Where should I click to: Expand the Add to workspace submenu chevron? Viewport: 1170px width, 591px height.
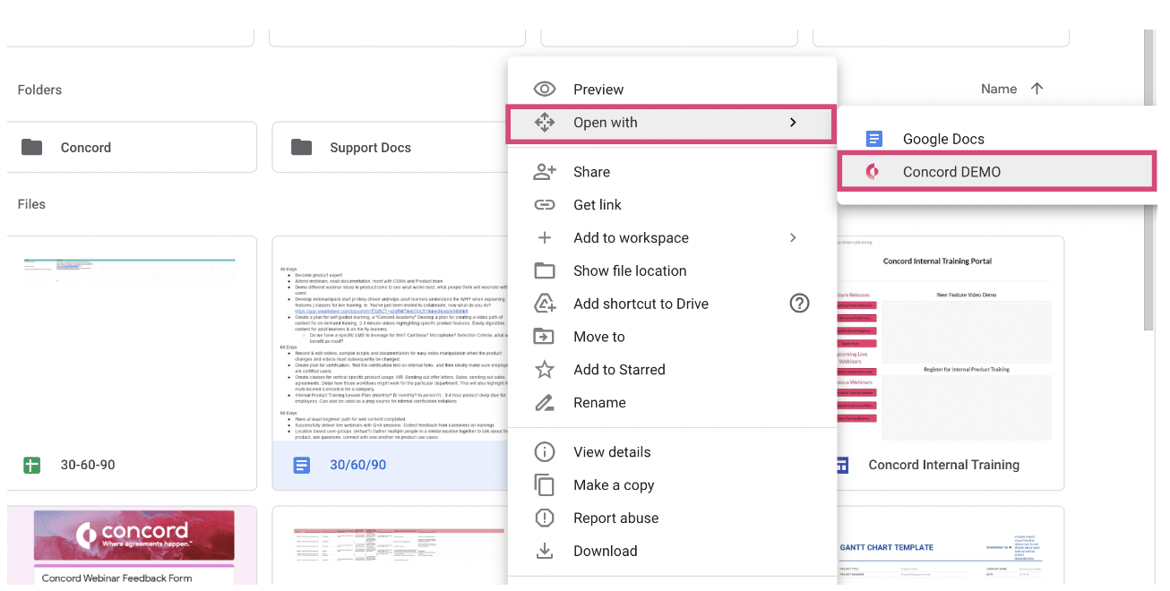[792, 237]
